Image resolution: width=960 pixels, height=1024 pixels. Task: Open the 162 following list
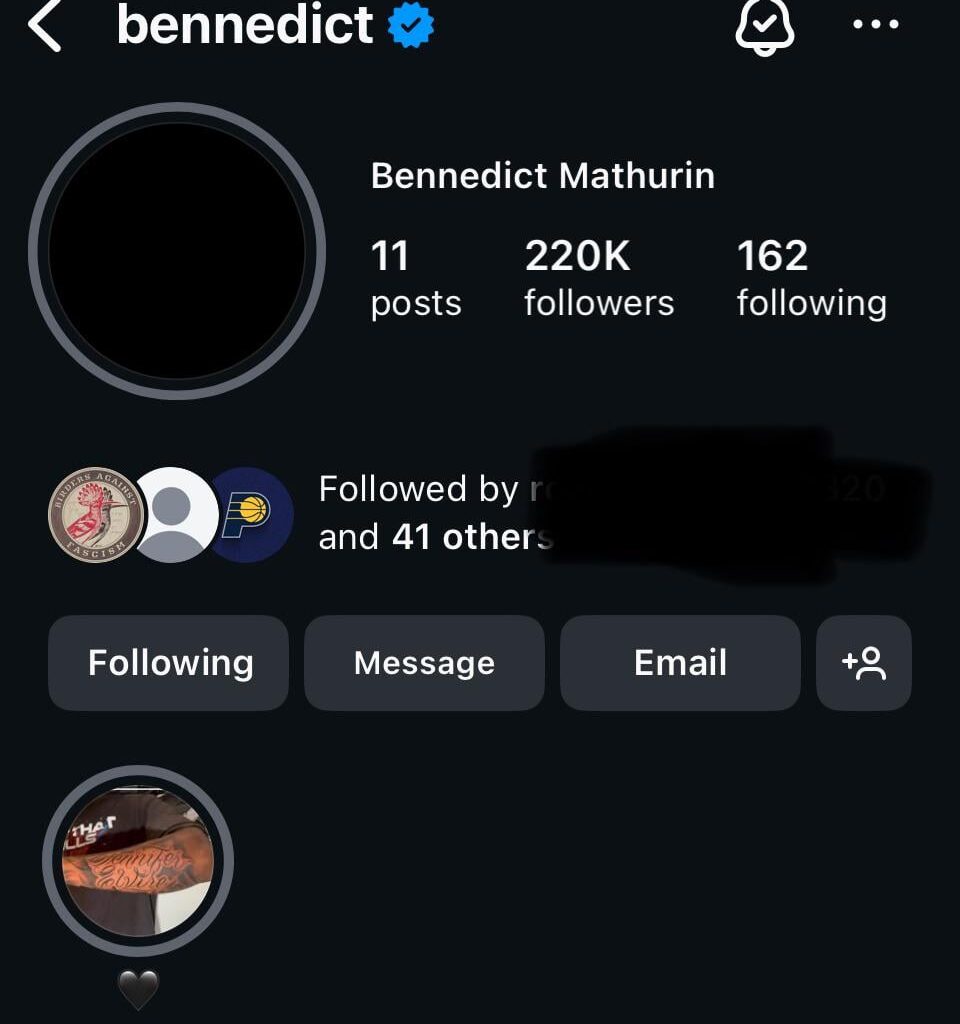pos(811,278)
